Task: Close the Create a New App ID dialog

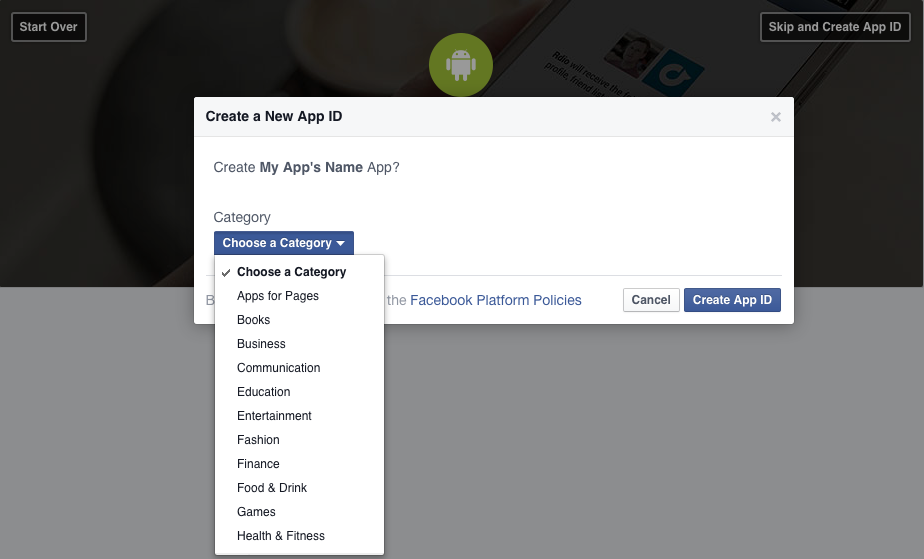Action: pyautogui.click(x=775, y=117)
